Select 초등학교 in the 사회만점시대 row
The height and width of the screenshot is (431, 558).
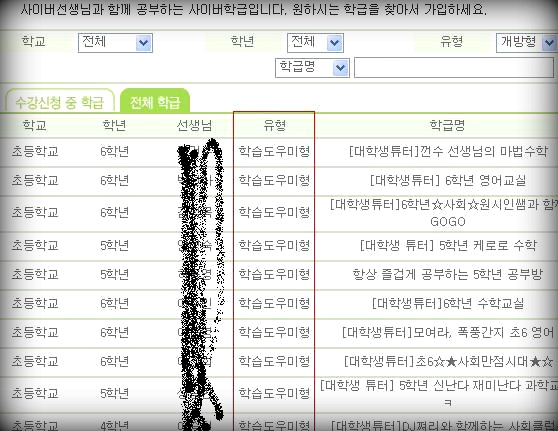tap(35, 362)
